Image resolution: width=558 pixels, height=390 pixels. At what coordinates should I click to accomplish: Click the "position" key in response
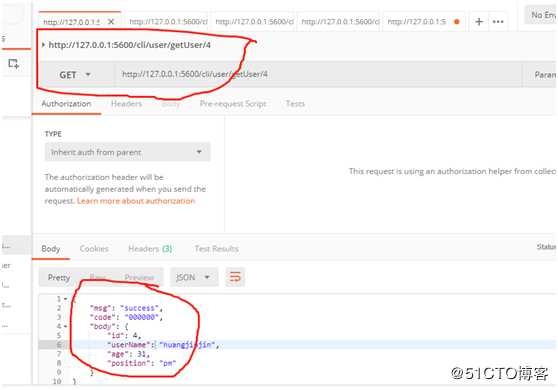(x=128, y=363)
